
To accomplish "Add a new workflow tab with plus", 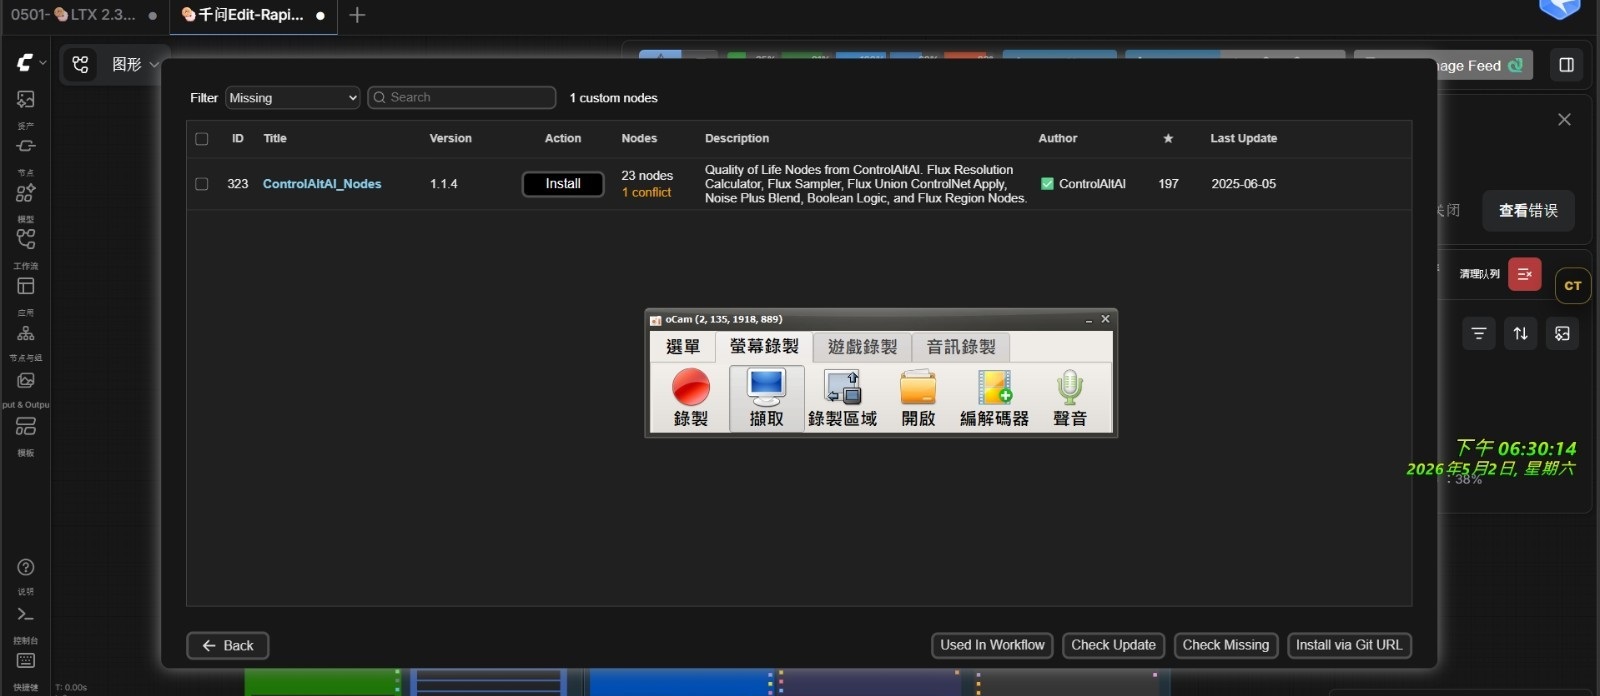I will click(357, 15).
